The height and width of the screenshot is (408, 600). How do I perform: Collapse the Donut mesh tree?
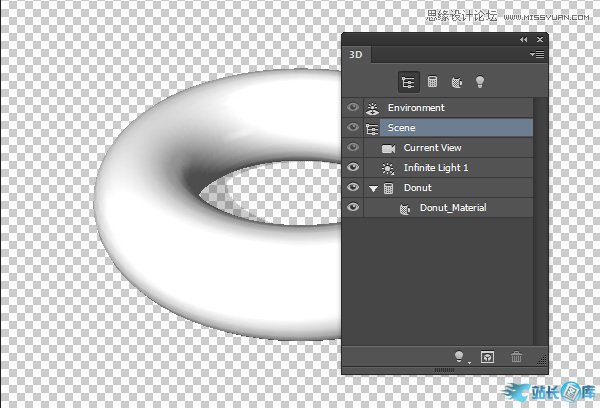(373, 188)
